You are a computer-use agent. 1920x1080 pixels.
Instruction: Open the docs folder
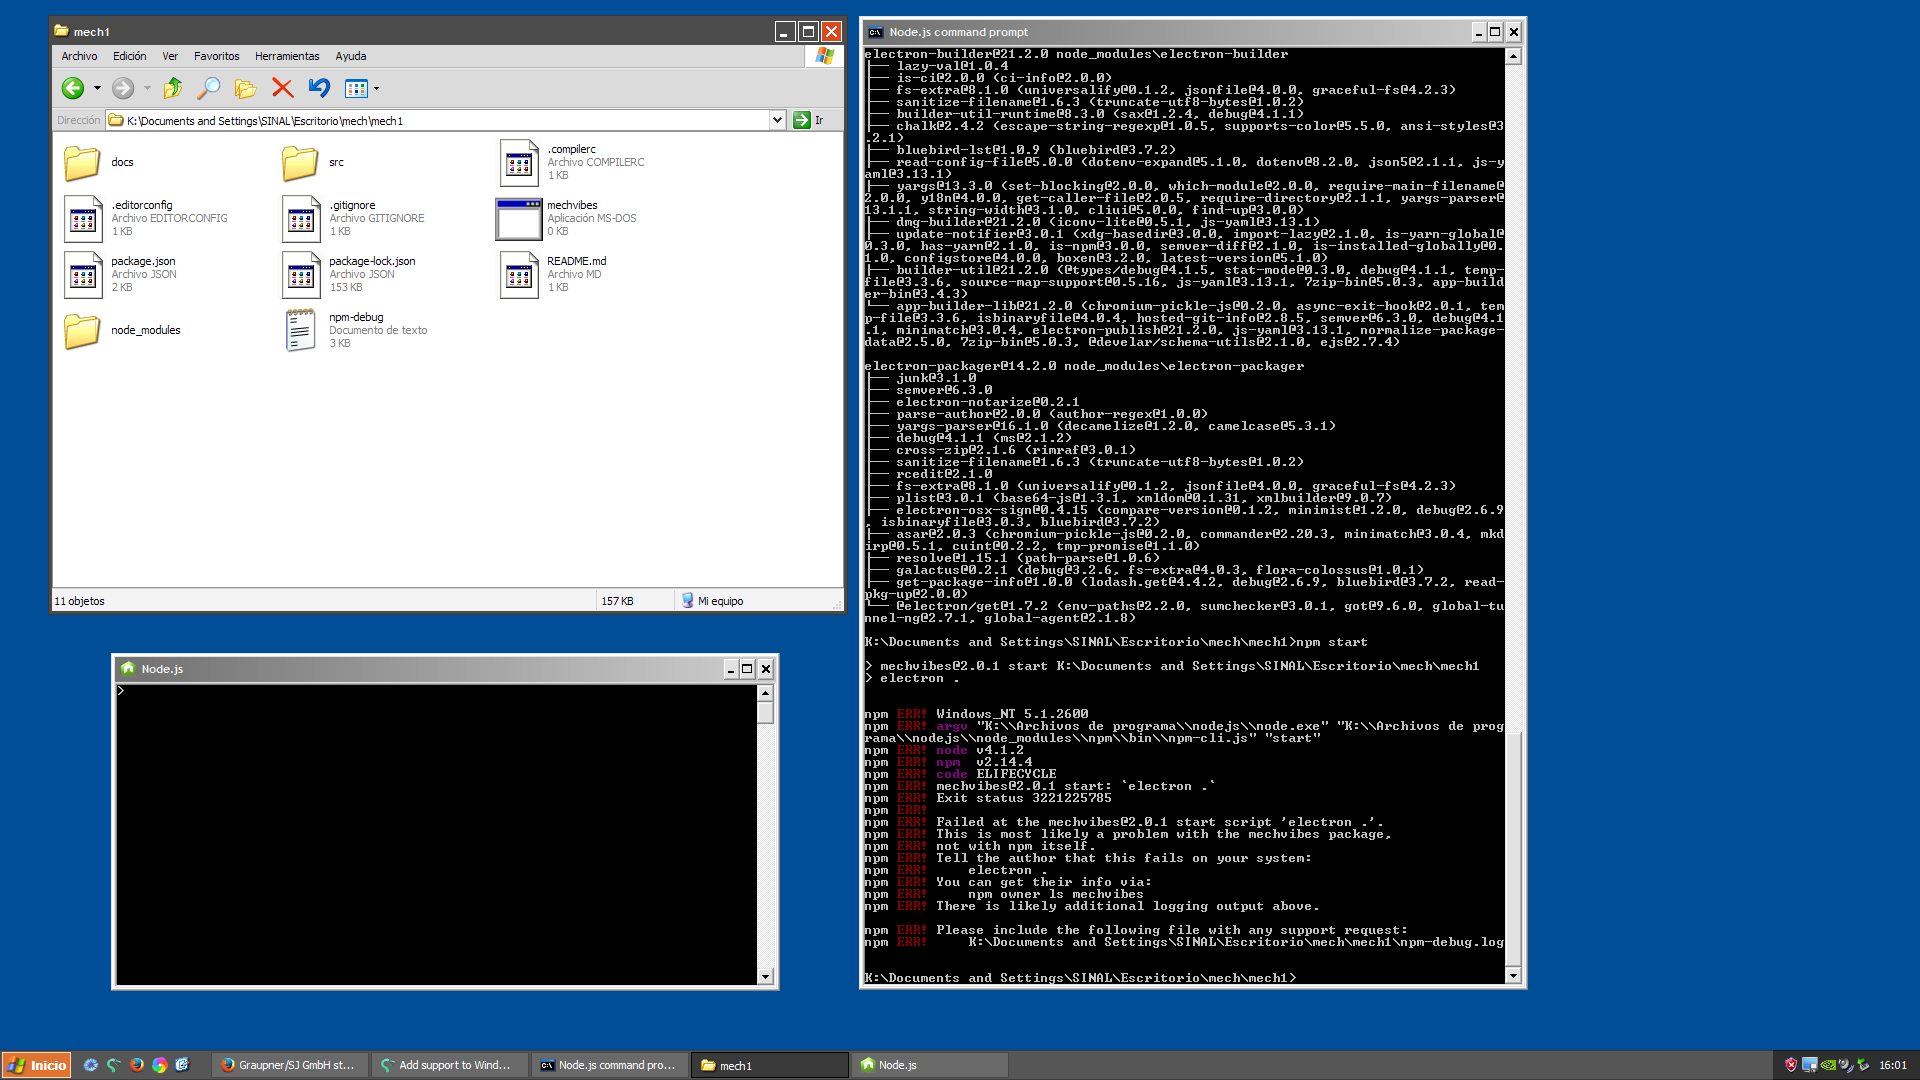click(x=81, y=162)
